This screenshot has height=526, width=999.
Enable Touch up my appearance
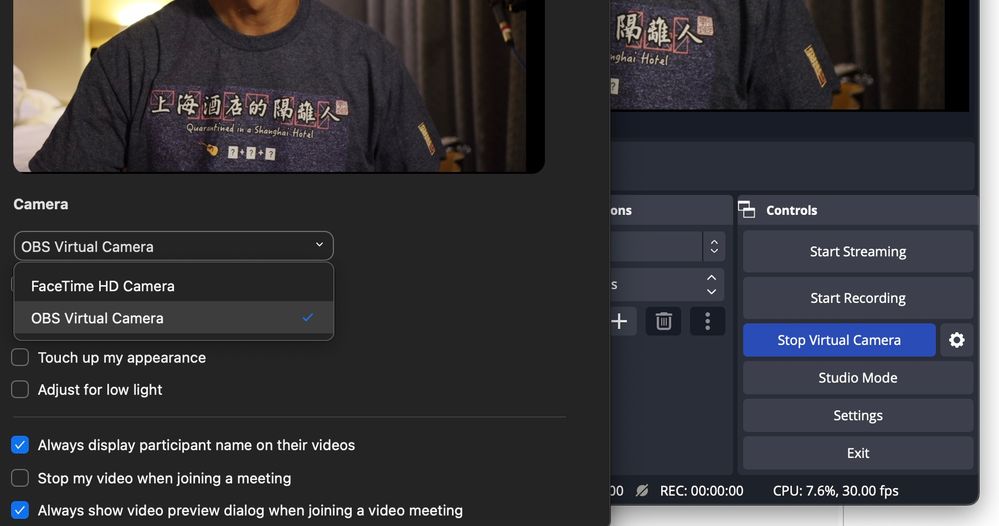[20, 357]
